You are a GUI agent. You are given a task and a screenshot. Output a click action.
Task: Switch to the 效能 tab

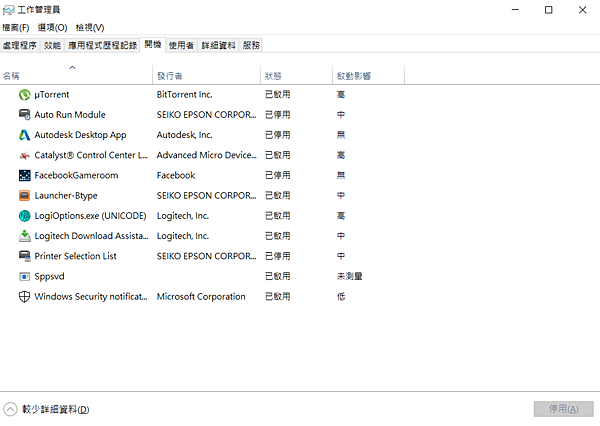point(52,46)
